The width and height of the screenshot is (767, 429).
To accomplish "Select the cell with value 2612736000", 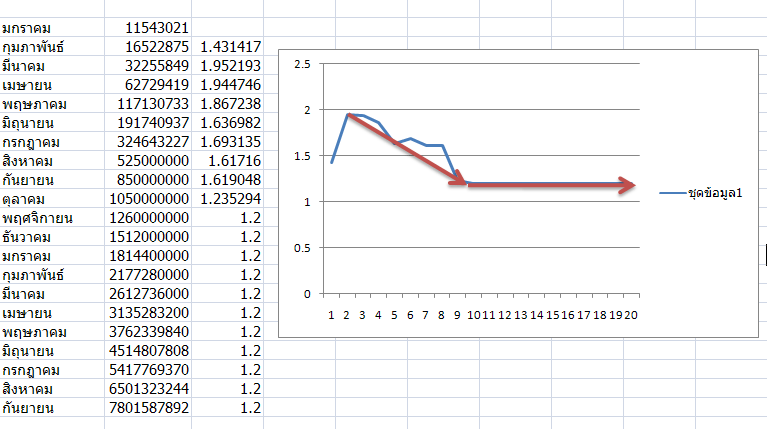I will 148,294.
